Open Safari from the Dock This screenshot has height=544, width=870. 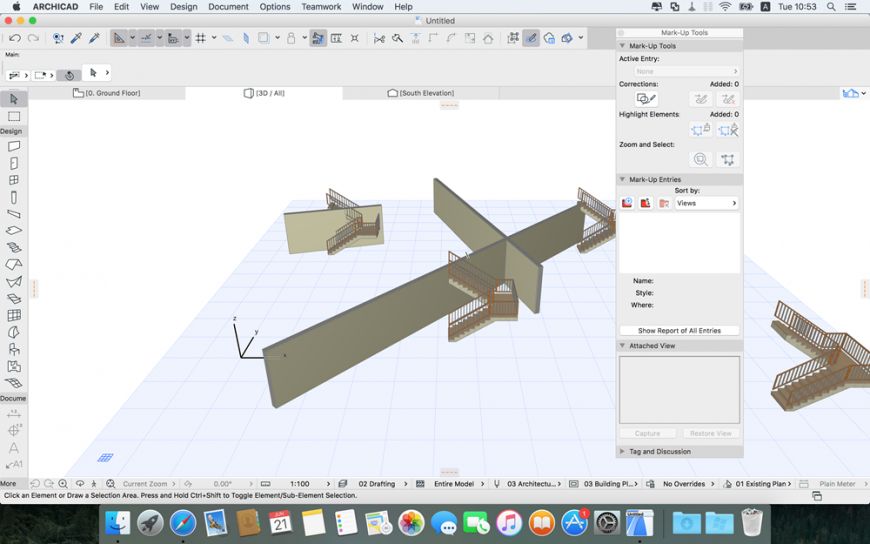pos(183,523)
